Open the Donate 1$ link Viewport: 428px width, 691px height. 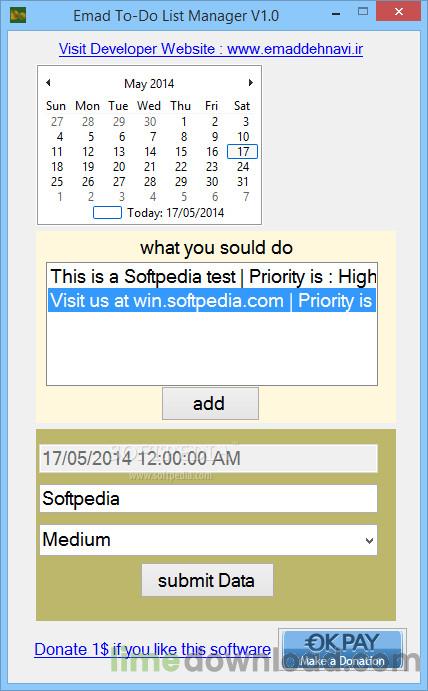pos(153,649)
